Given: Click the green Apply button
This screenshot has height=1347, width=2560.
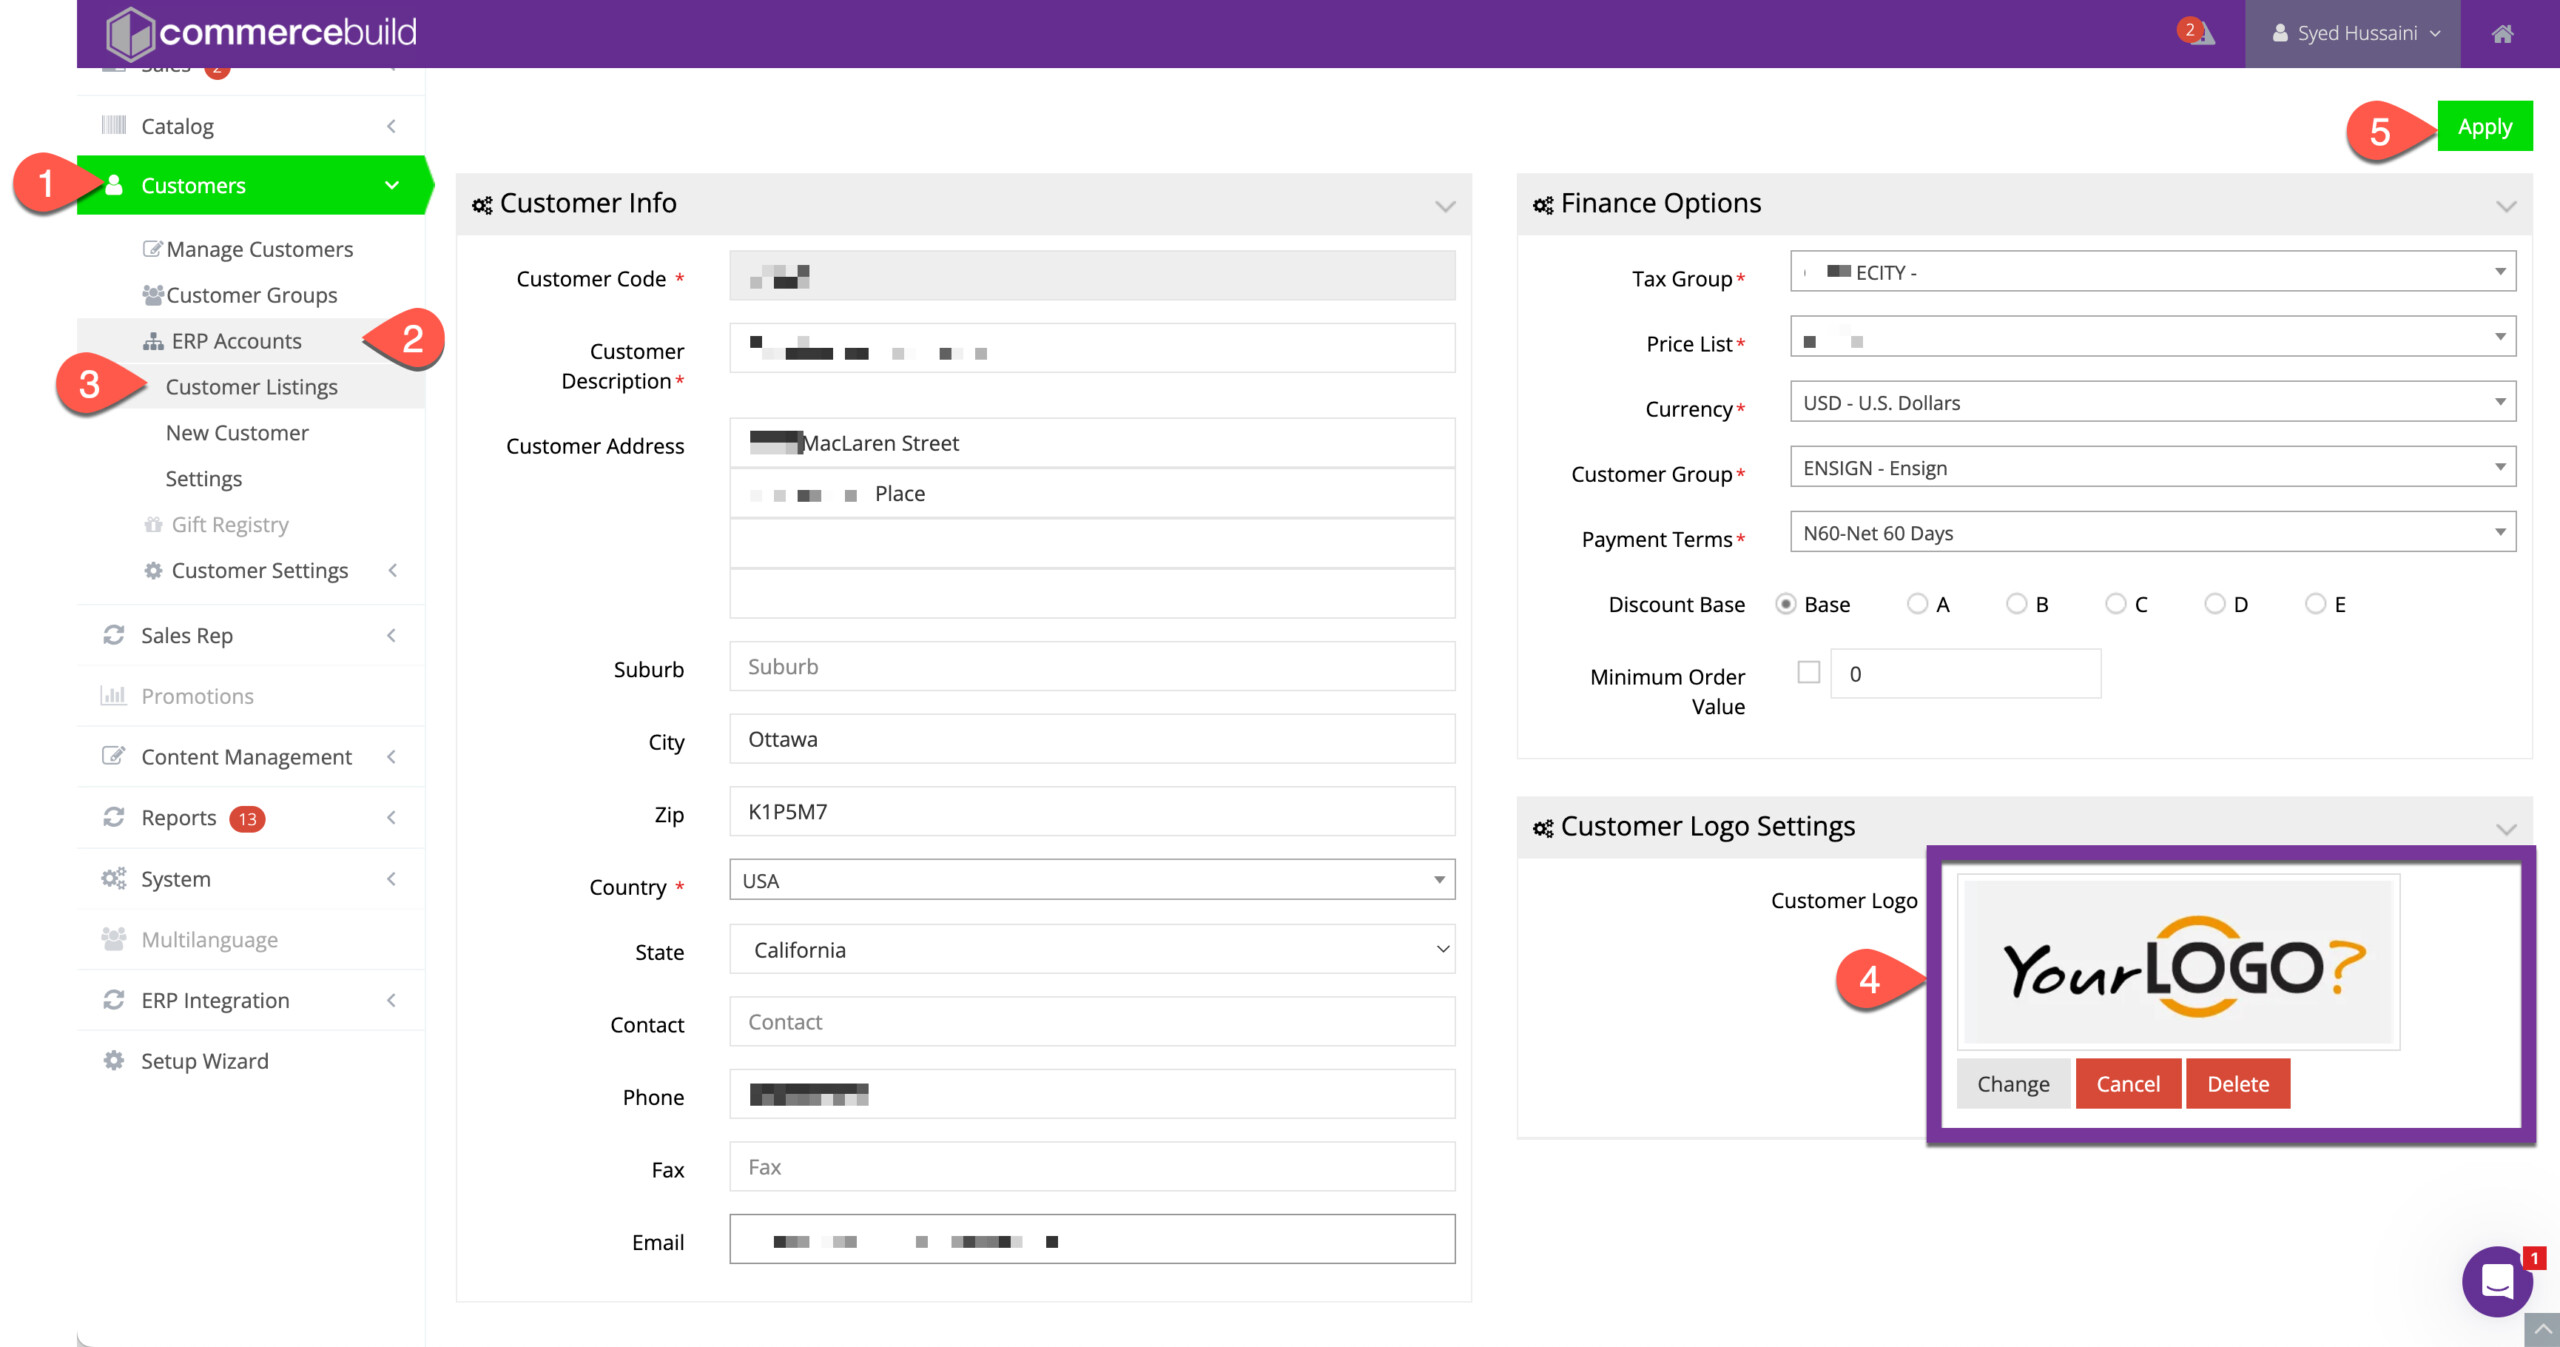Looking at the screenshot, I should pyautogui.click(x=2484, y=127).
